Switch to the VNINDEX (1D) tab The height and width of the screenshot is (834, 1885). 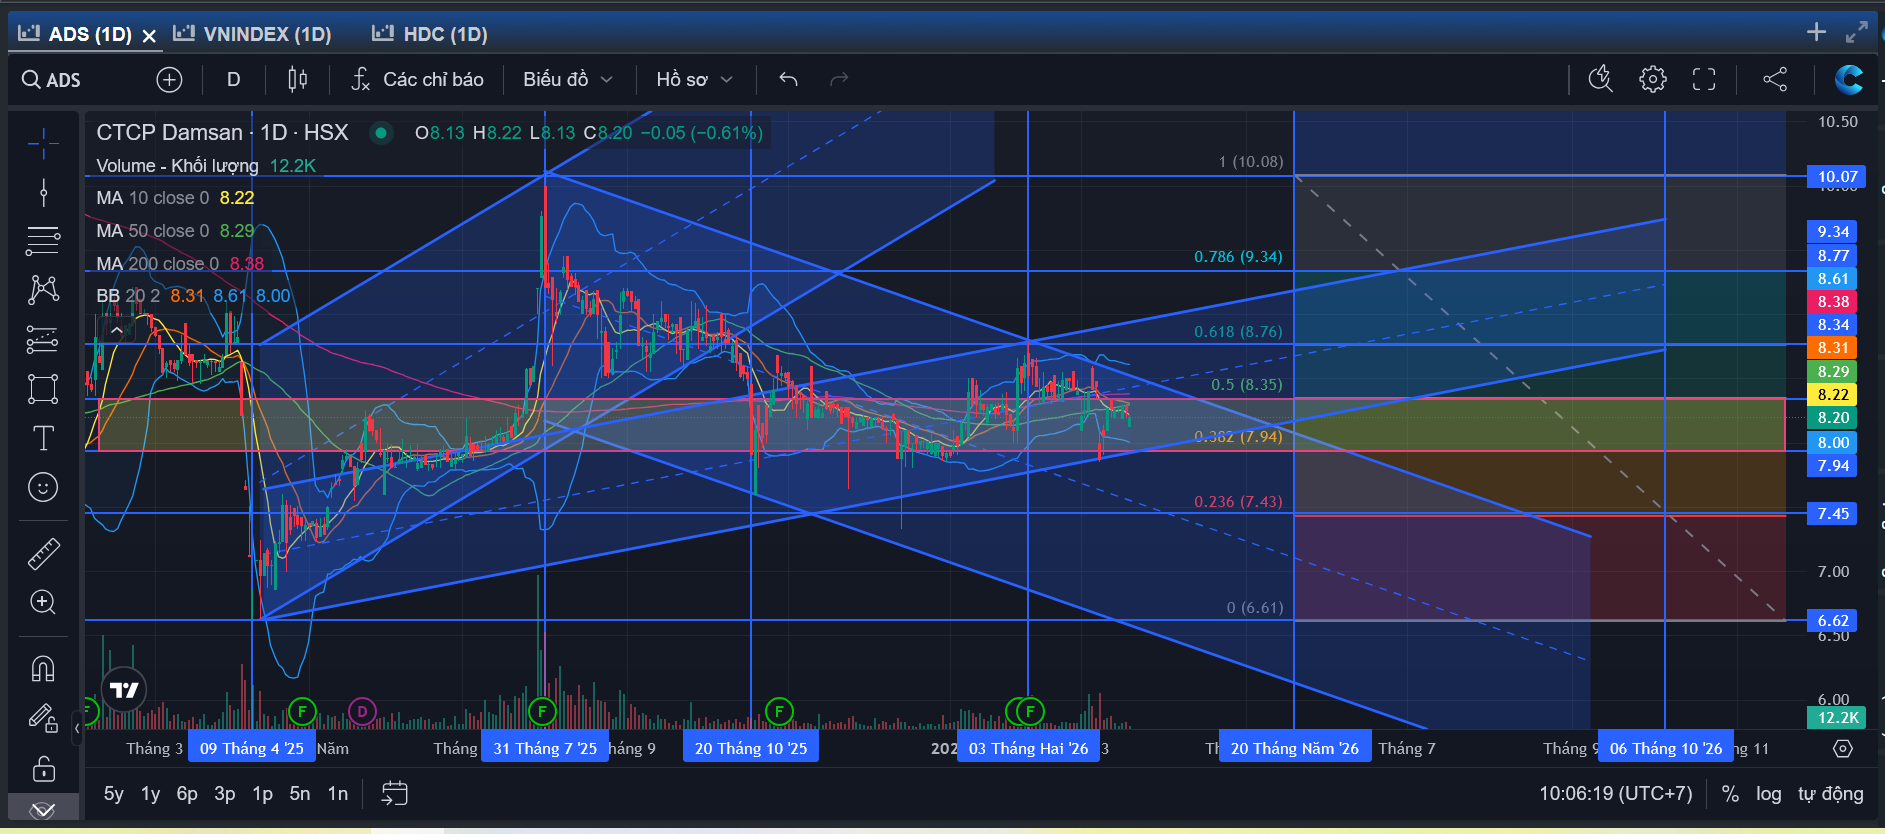[253, 34]
